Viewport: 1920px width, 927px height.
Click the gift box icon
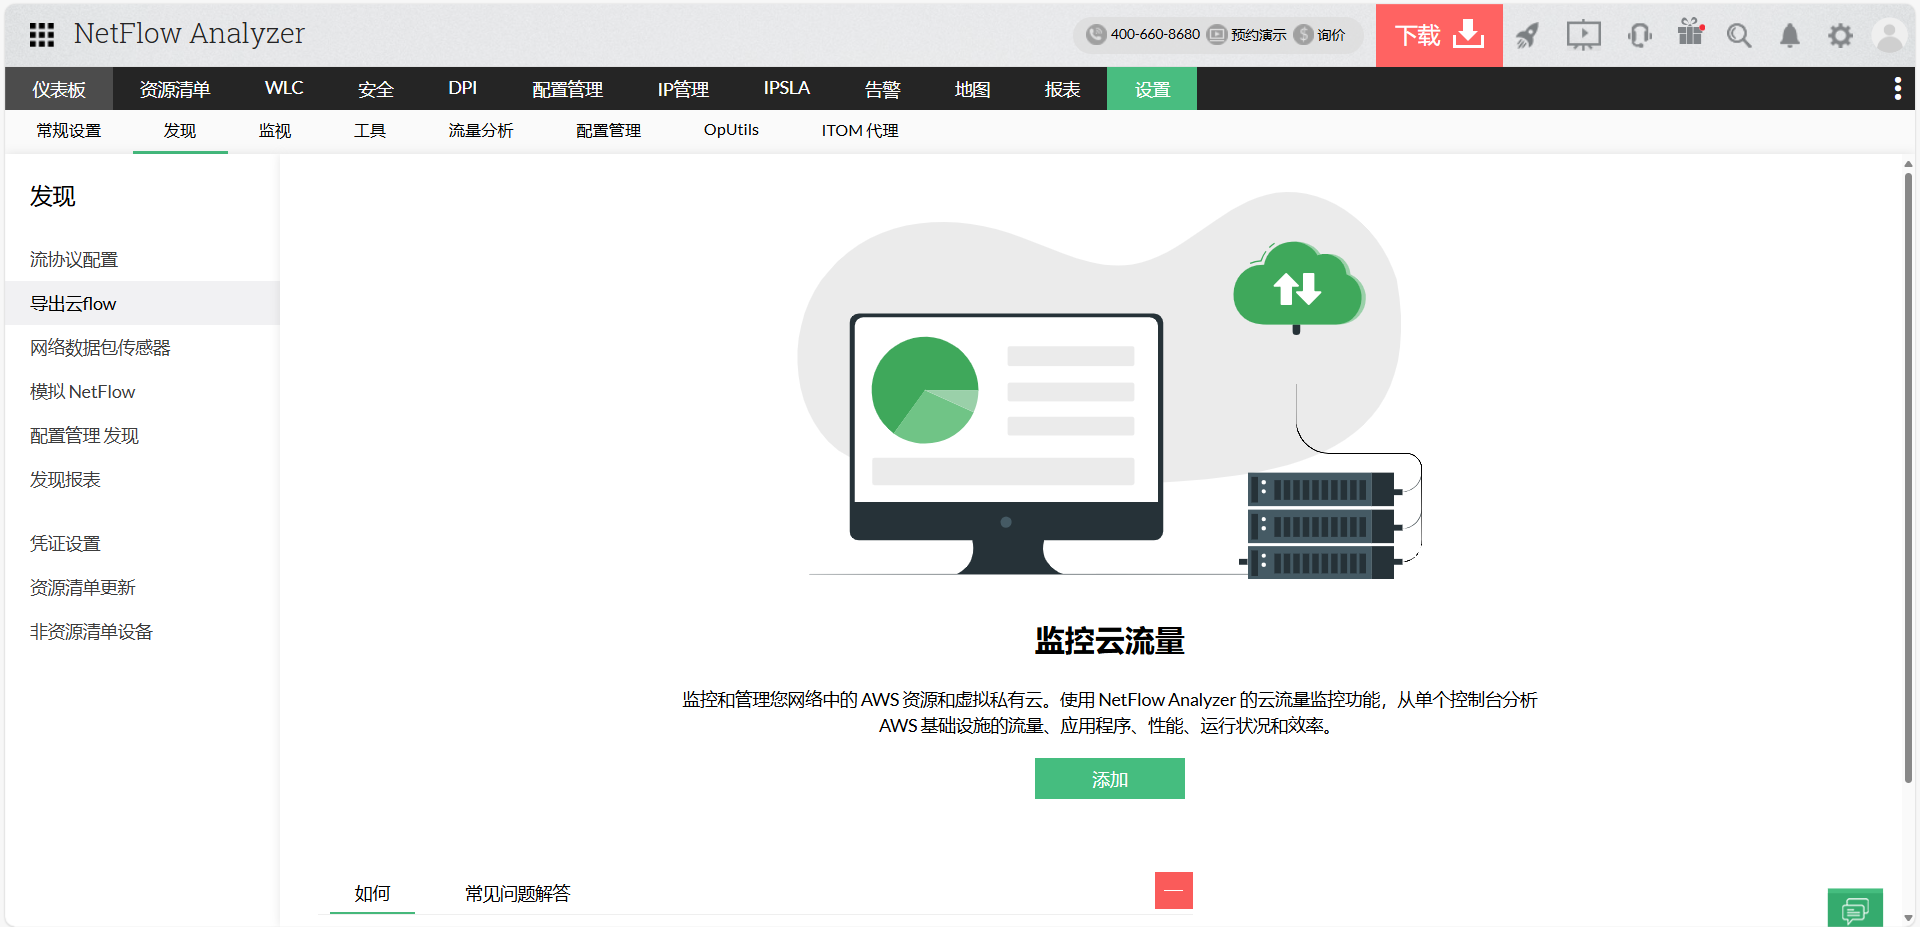(x=1690, y=33)
